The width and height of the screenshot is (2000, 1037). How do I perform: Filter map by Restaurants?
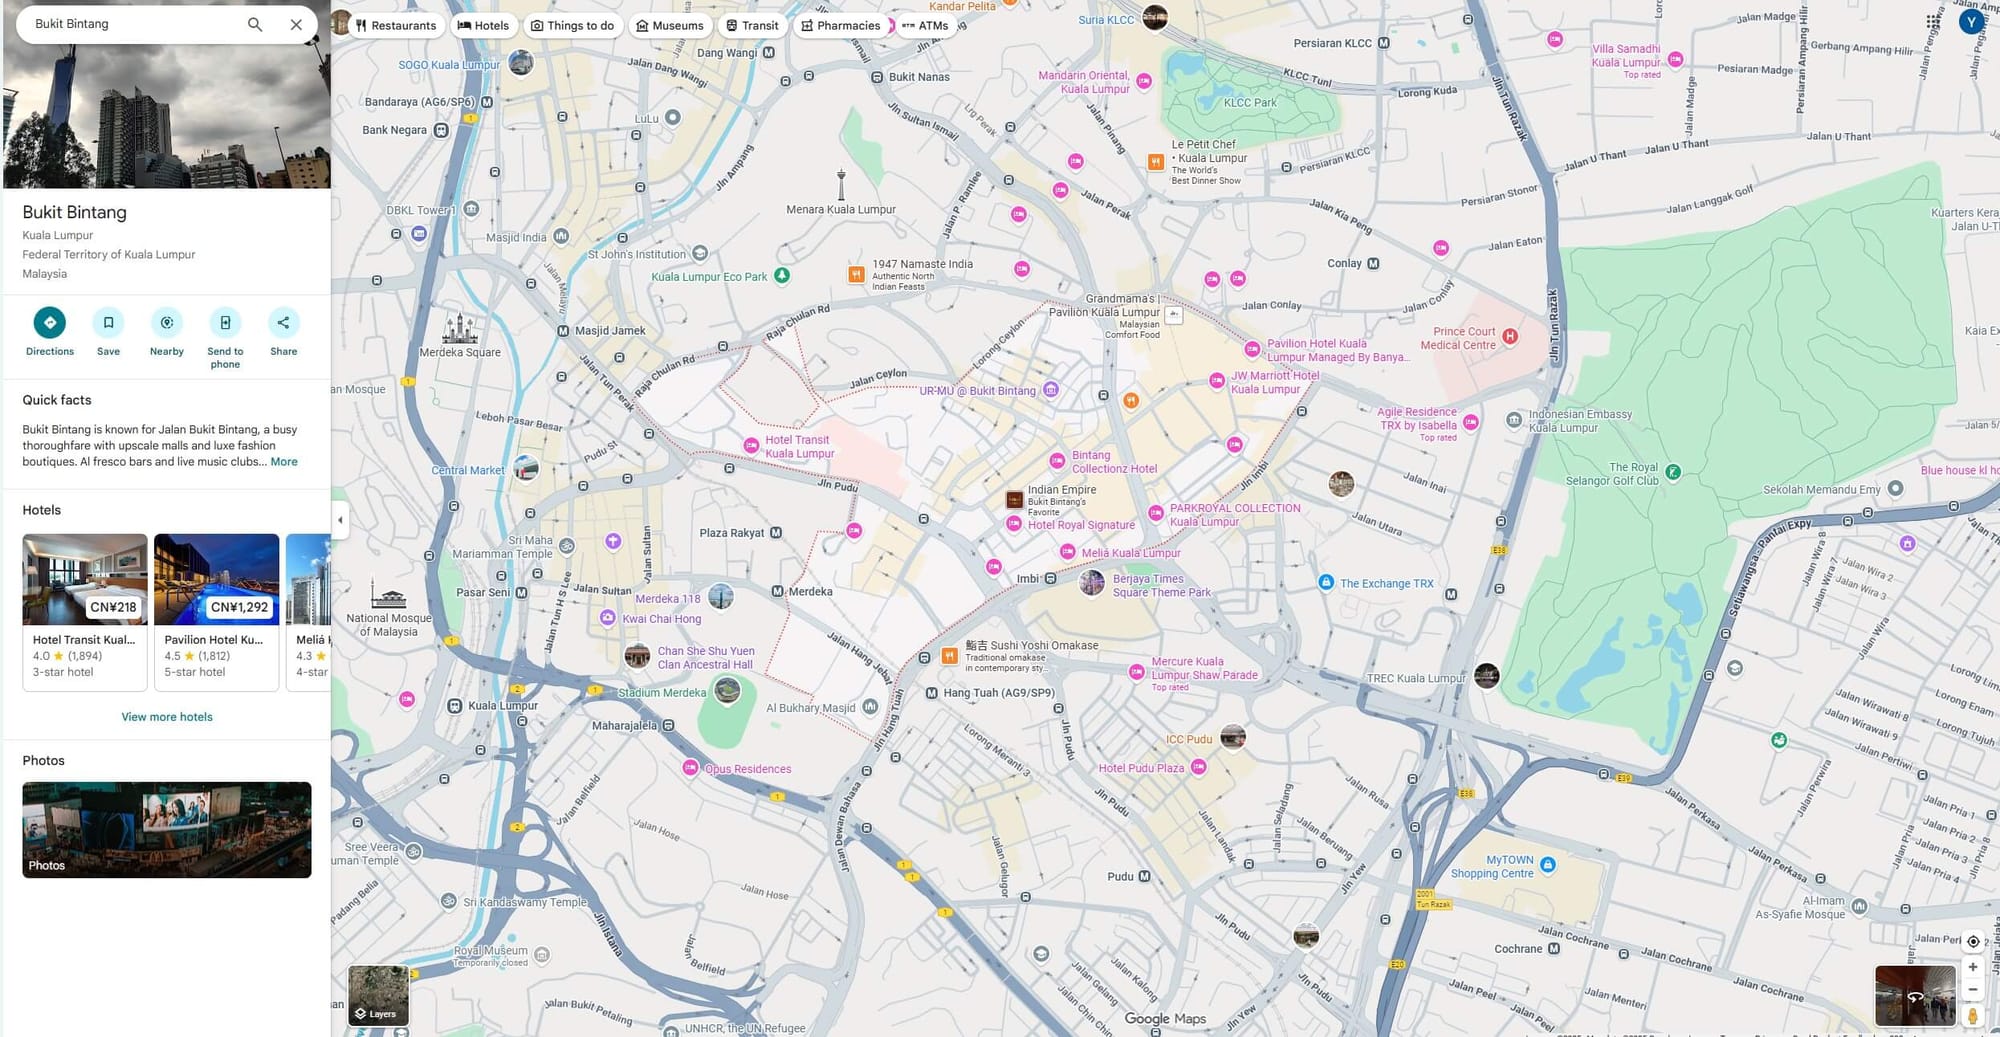click(397, 26)
